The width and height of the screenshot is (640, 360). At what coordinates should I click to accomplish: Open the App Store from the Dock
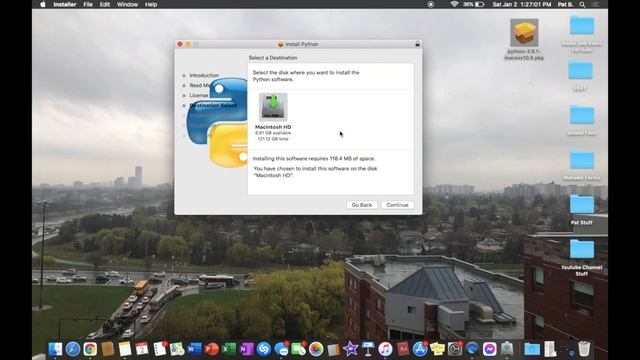[x=420, y=349]
